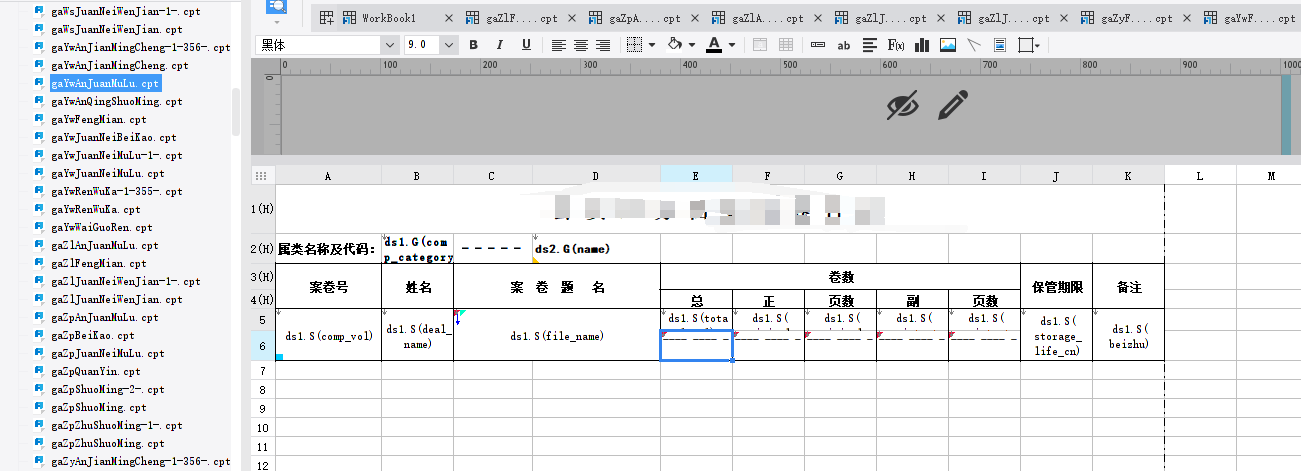Insert a slope line with the diagonal icon
Viewport: 1301px width, 471px height.
click(x=973, y=45)
